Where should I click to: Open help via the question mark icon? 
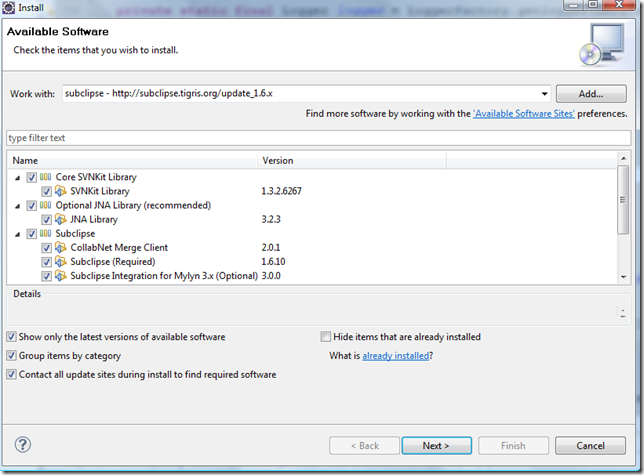coord(23,445)
